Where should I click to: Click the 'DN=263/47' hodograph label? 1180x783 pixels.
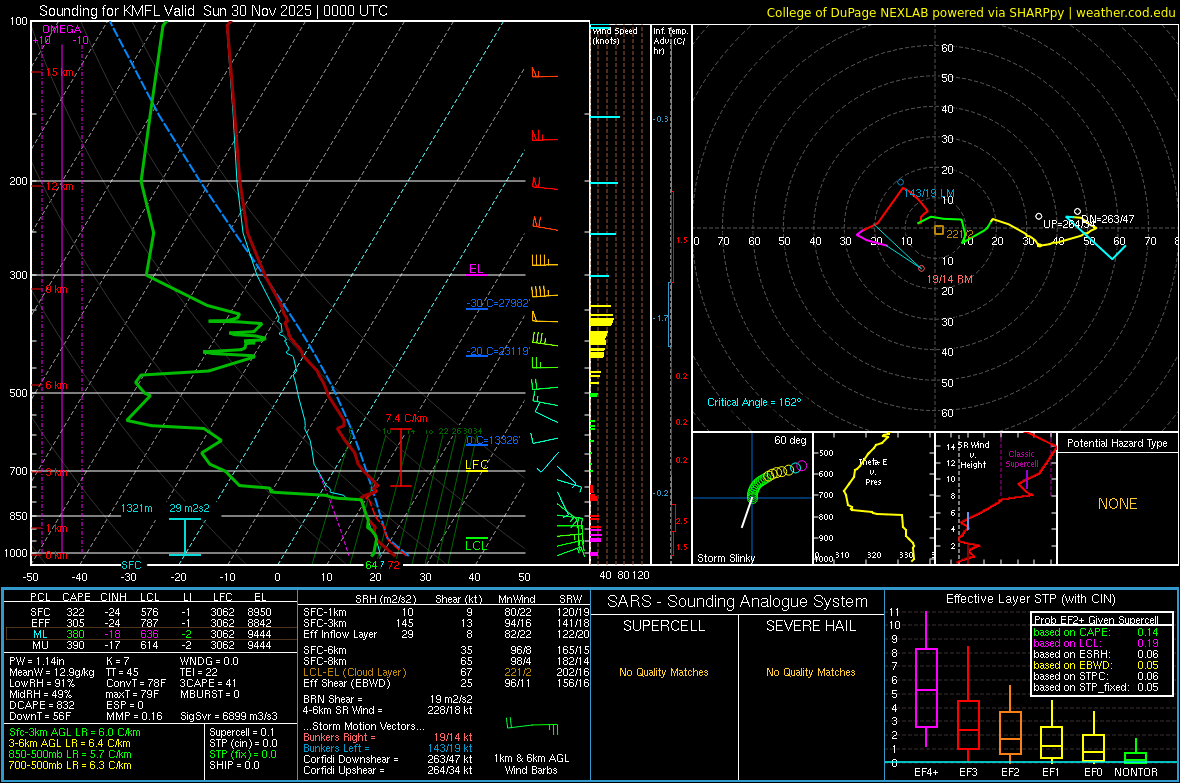(1108, 219)
